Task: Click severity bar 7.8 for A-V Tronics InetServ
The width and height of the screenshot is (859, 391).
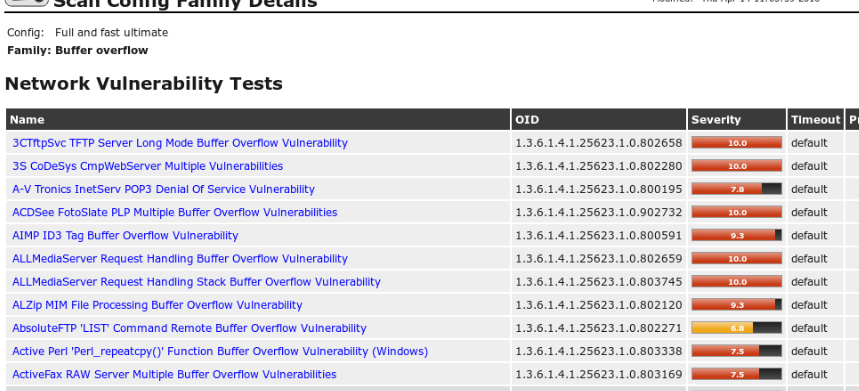Action: click(737, 189)
